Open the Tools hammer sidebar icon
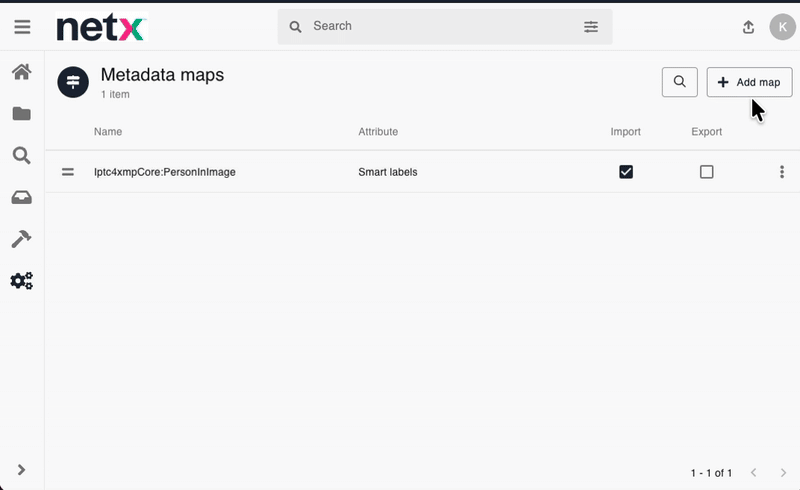800x490 pixels. pyautogui.click(x=21, y=239)
